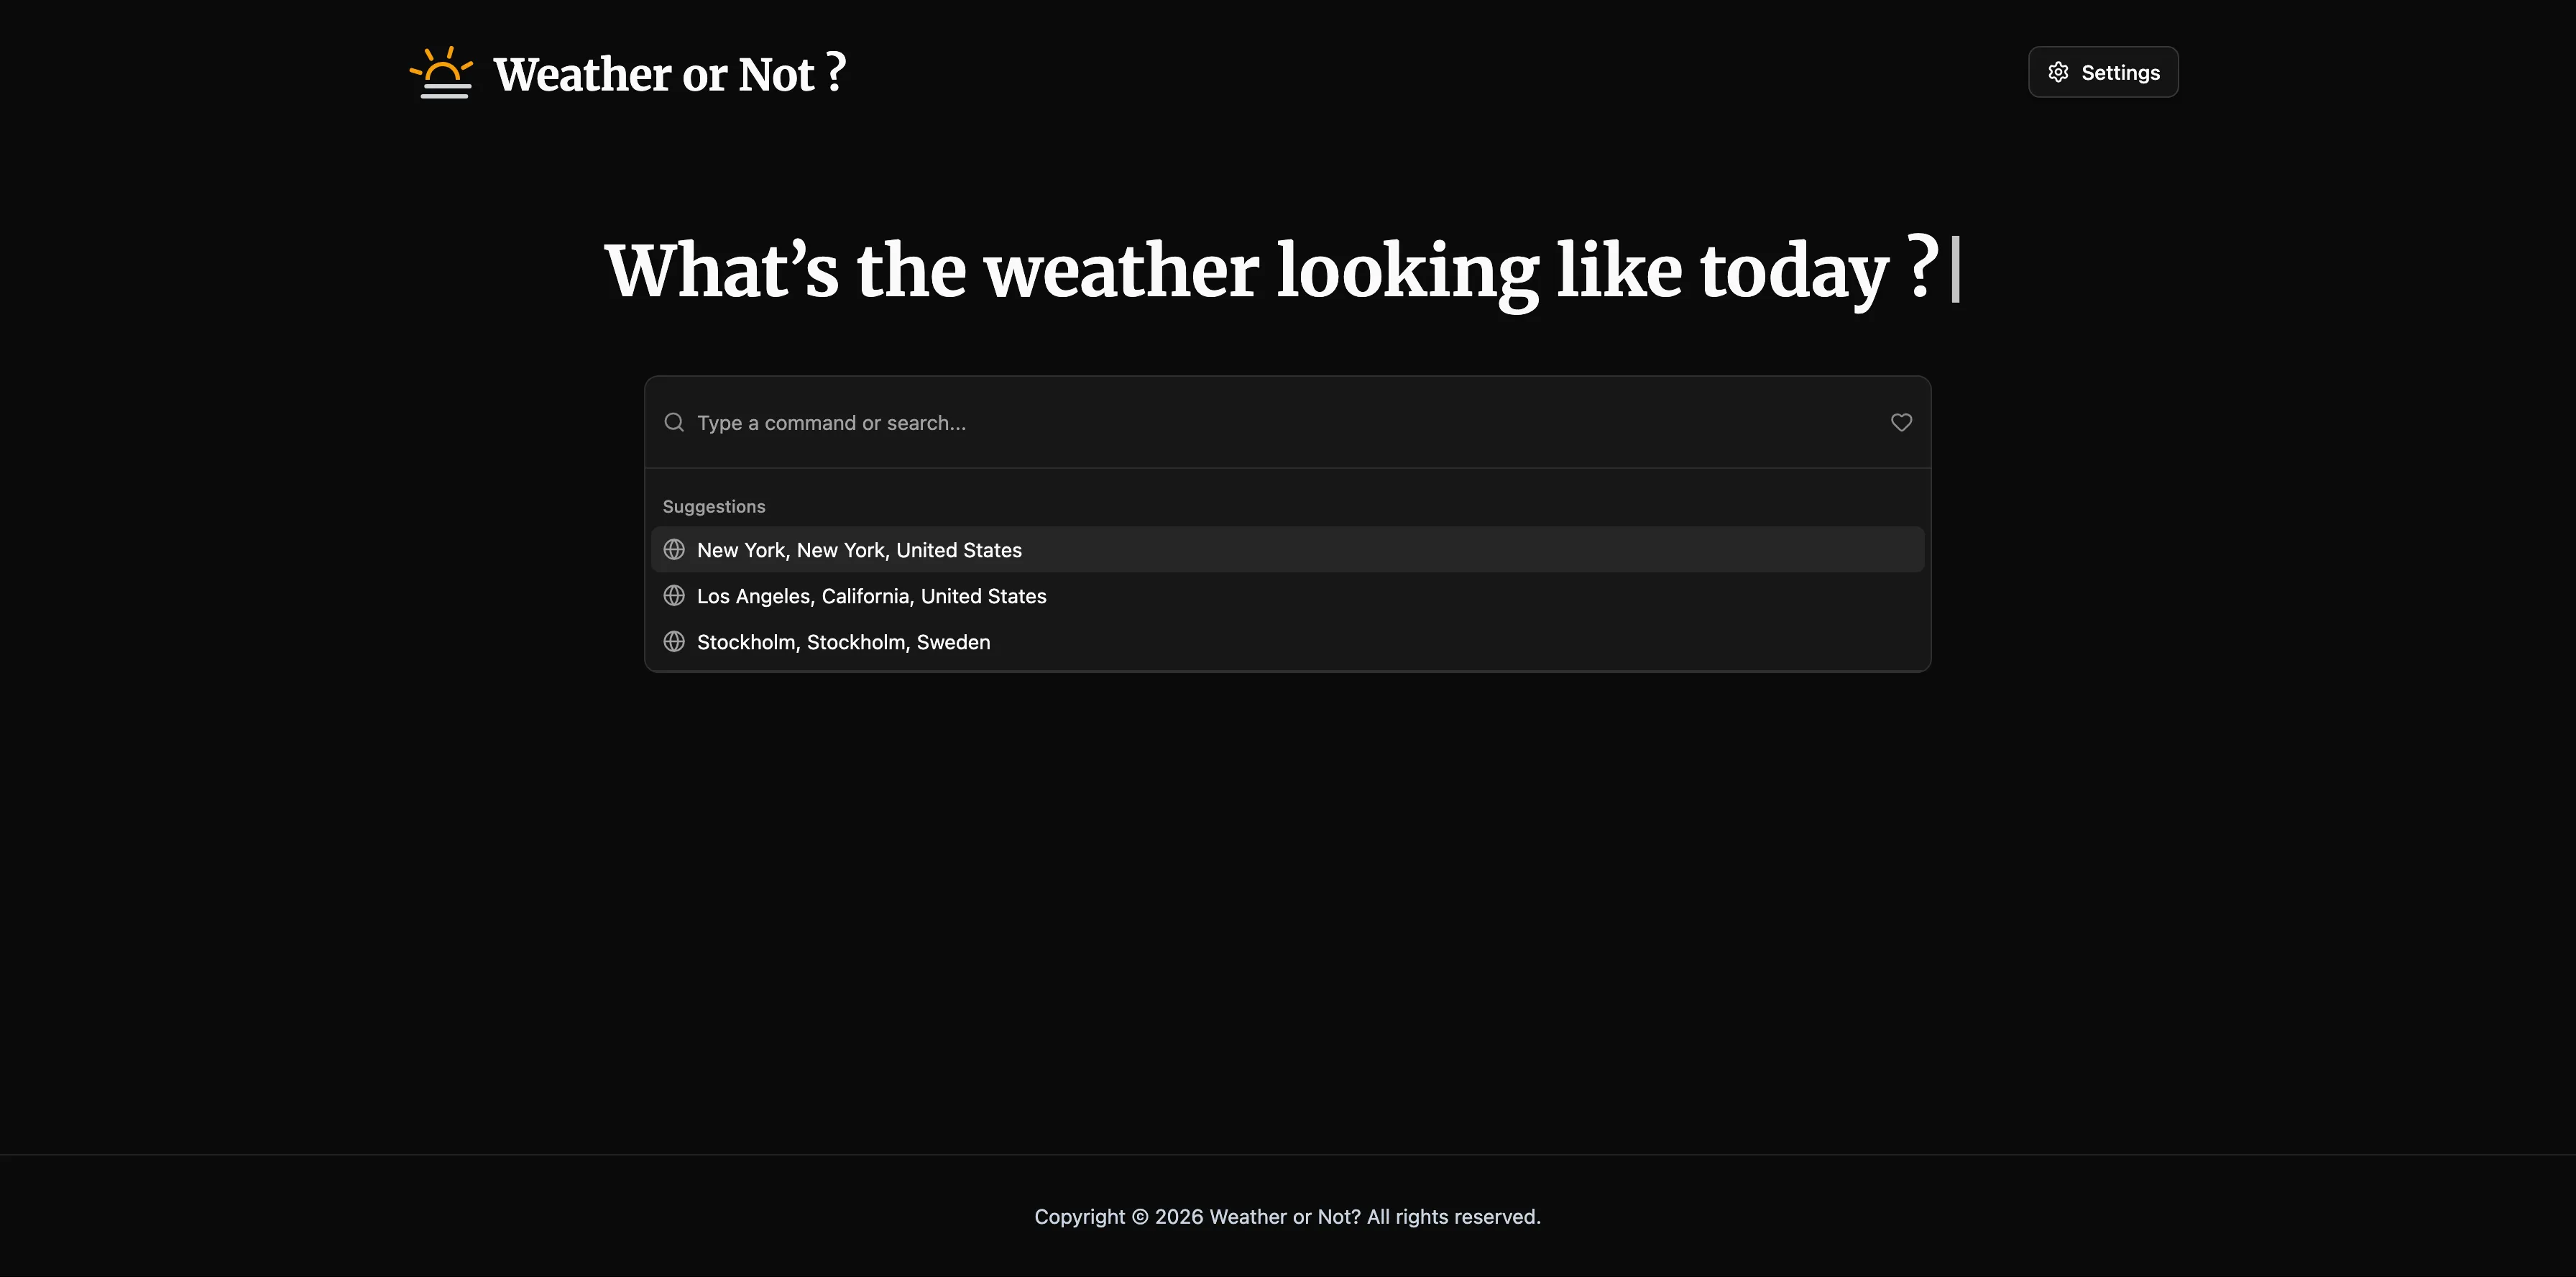Click the globe icon beside Los Angeles
The image size is (2576, 1277).
pyautogui.click(x=674, y=596)
